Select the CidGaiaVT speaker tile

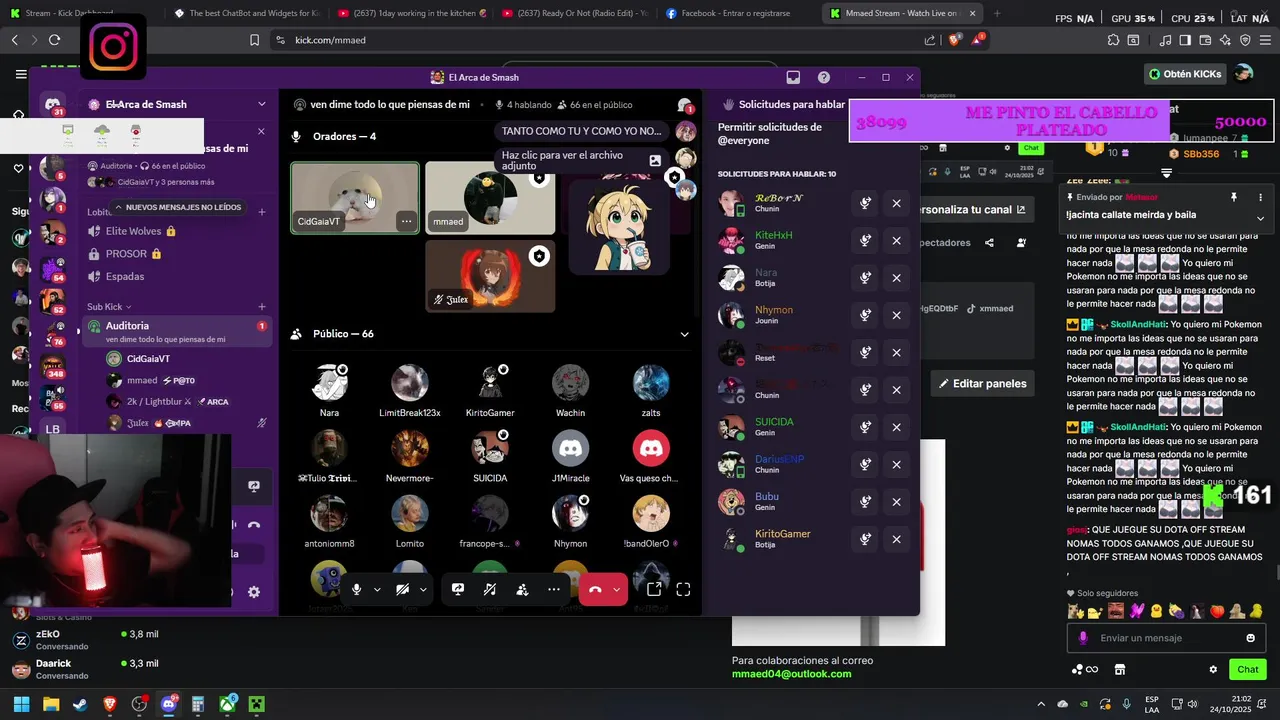[x=355, y=198]
